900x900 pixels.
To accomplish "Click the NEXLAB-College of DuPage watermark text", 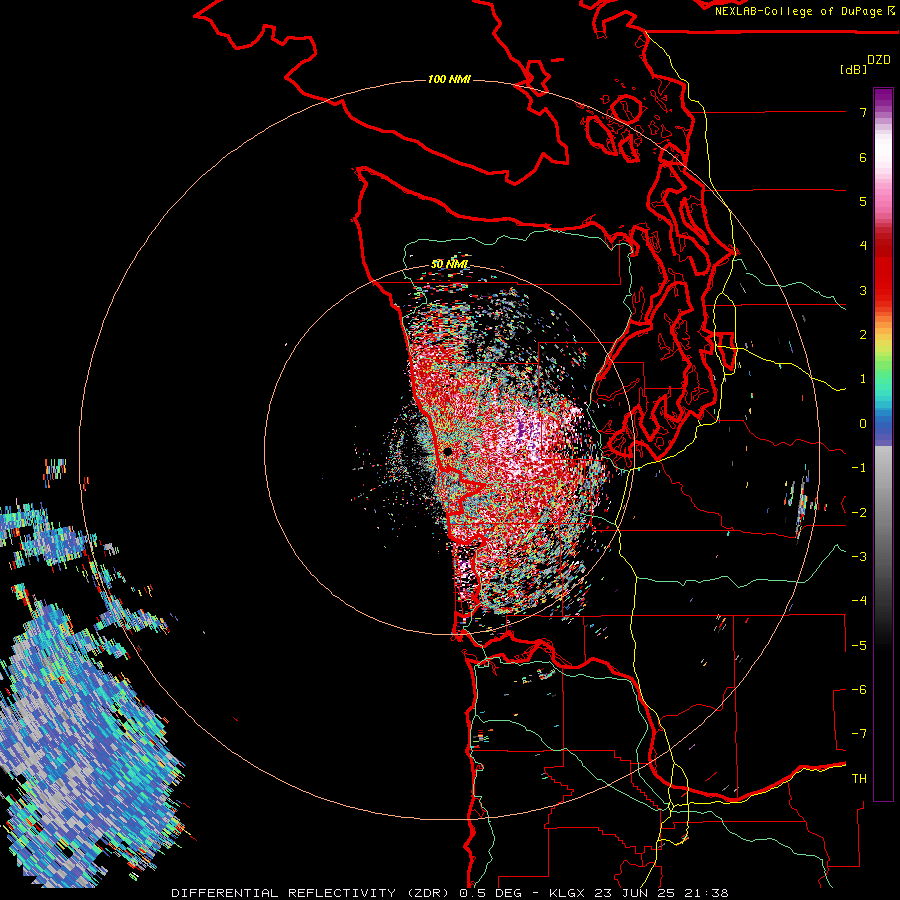I will pos(798,11).
